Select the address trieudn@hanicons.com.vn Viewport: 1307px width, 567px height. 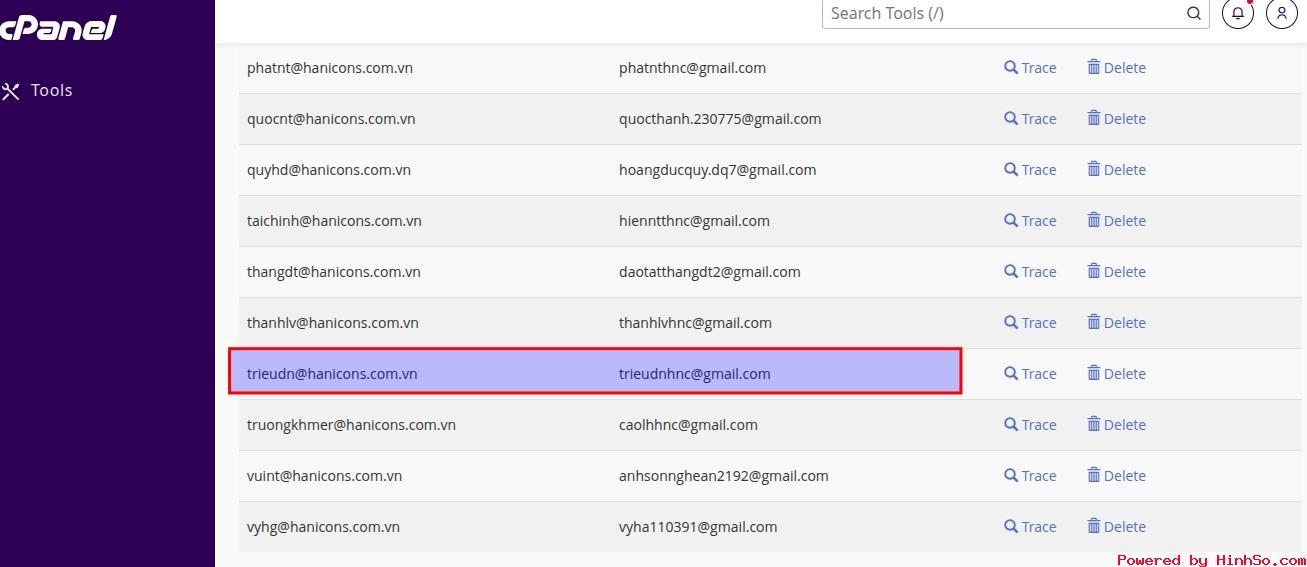point(332,374)
